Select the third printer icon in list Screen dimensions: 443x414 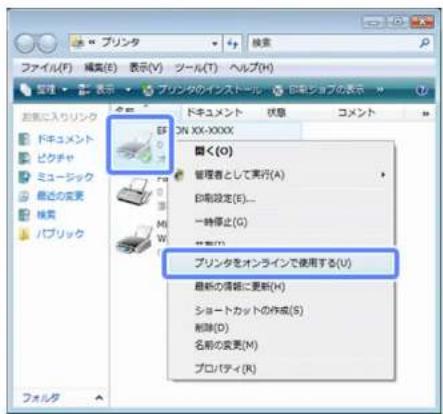[134, 241]
